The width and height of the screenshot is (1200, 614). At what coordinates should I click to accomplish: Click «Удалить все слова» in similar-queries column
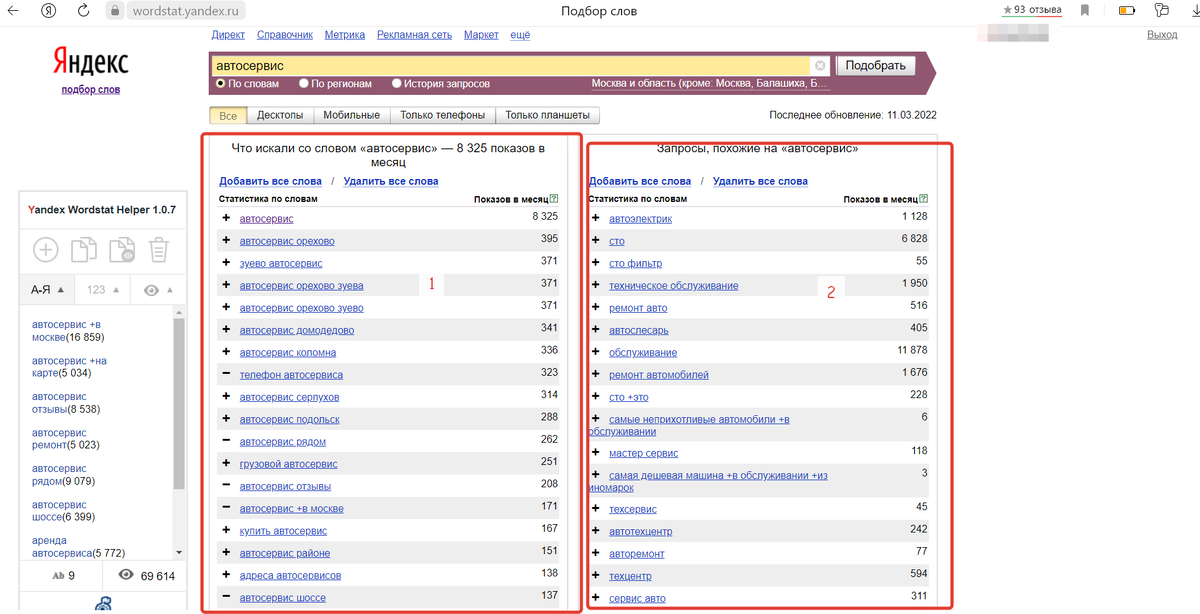(x=760, y=181)
